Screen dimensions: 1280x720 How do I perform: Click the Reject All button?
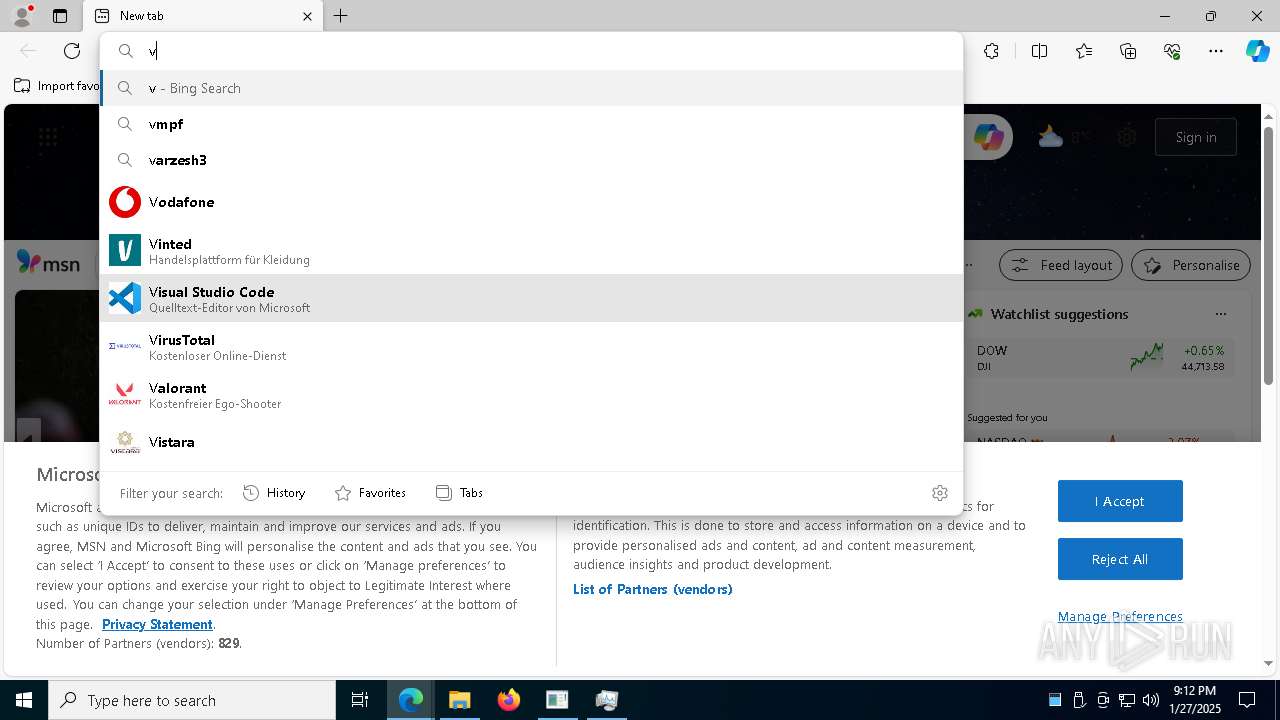tap(1120, 559)
